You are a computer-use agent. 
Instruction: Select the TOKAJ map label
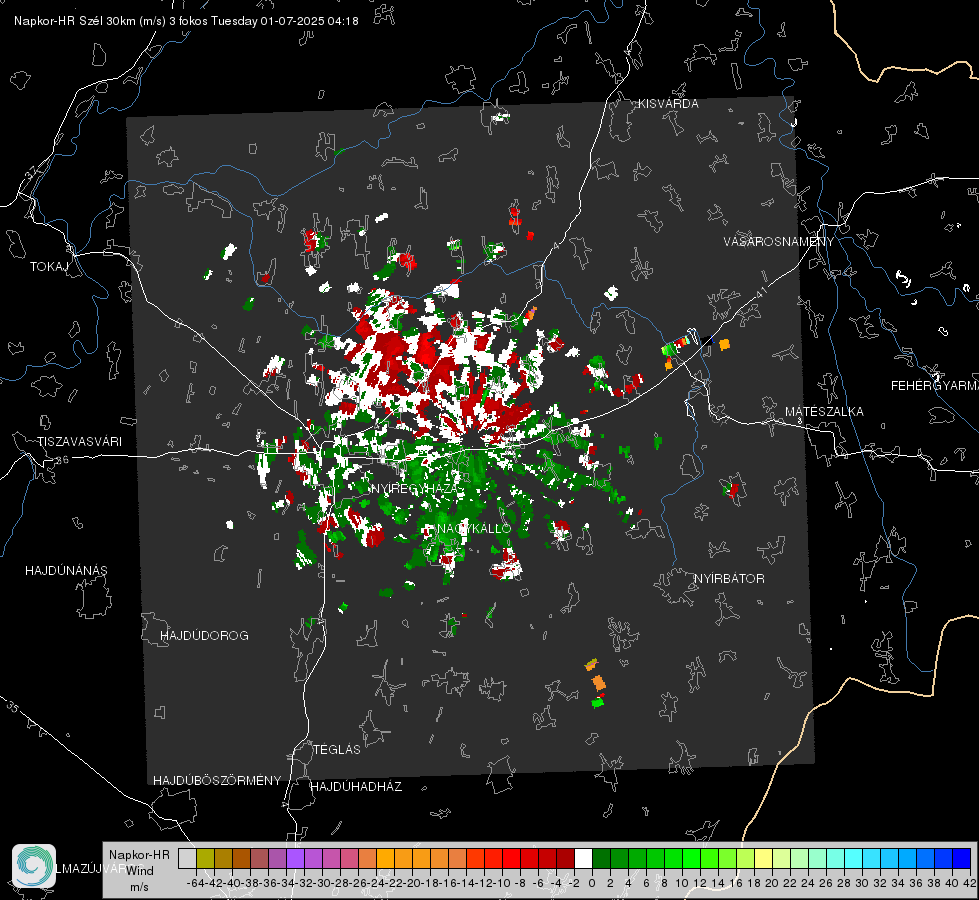tap(49, 267)
